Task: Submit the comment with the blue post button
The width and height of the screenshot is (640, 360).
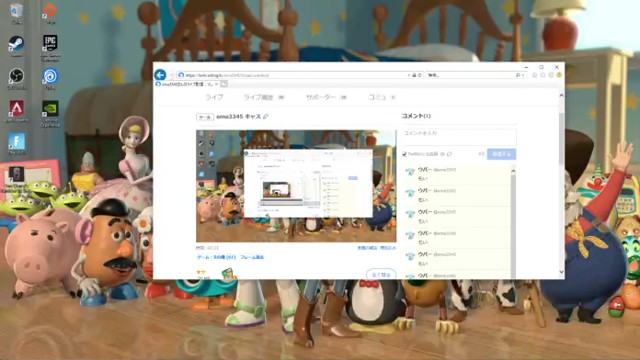Action: point(501,154)
